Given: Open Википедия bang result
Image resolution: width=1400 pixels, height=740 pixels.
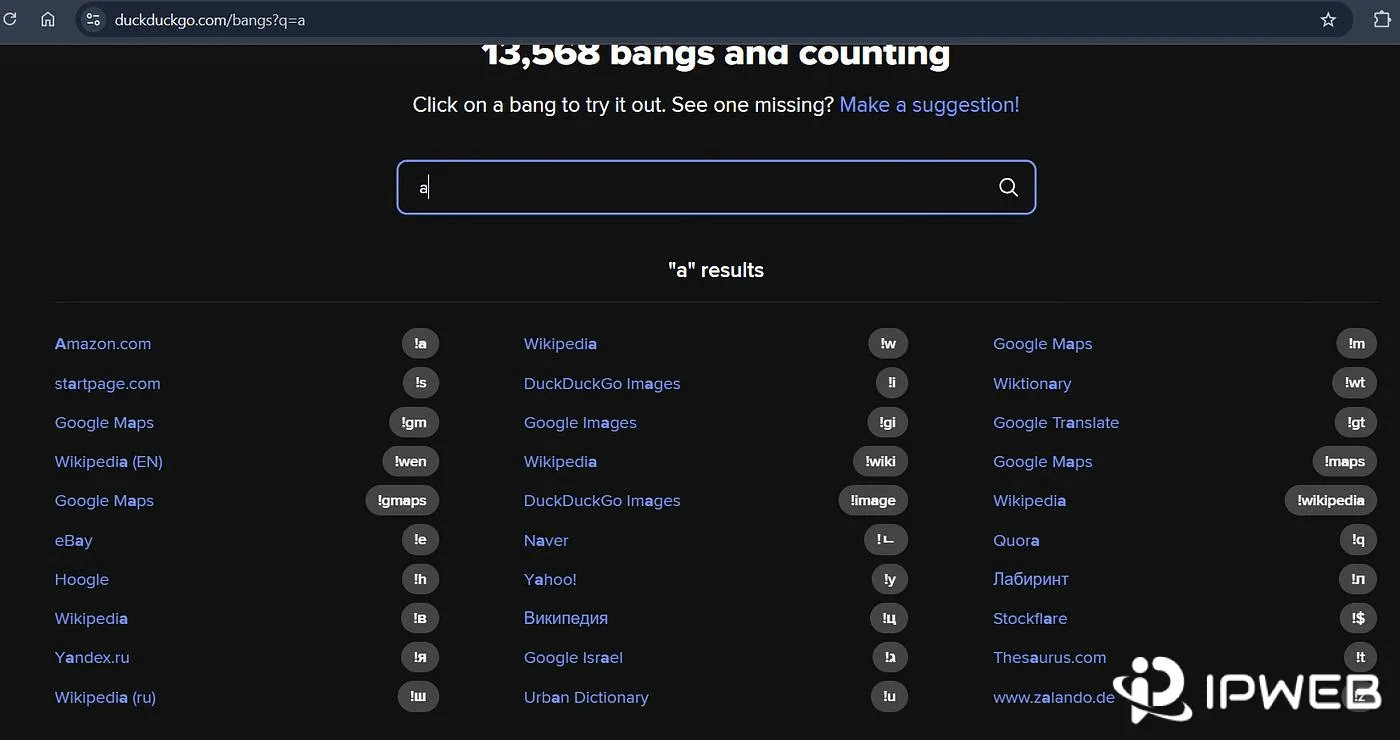Looking at the screenshot, I should click(566, 618).
